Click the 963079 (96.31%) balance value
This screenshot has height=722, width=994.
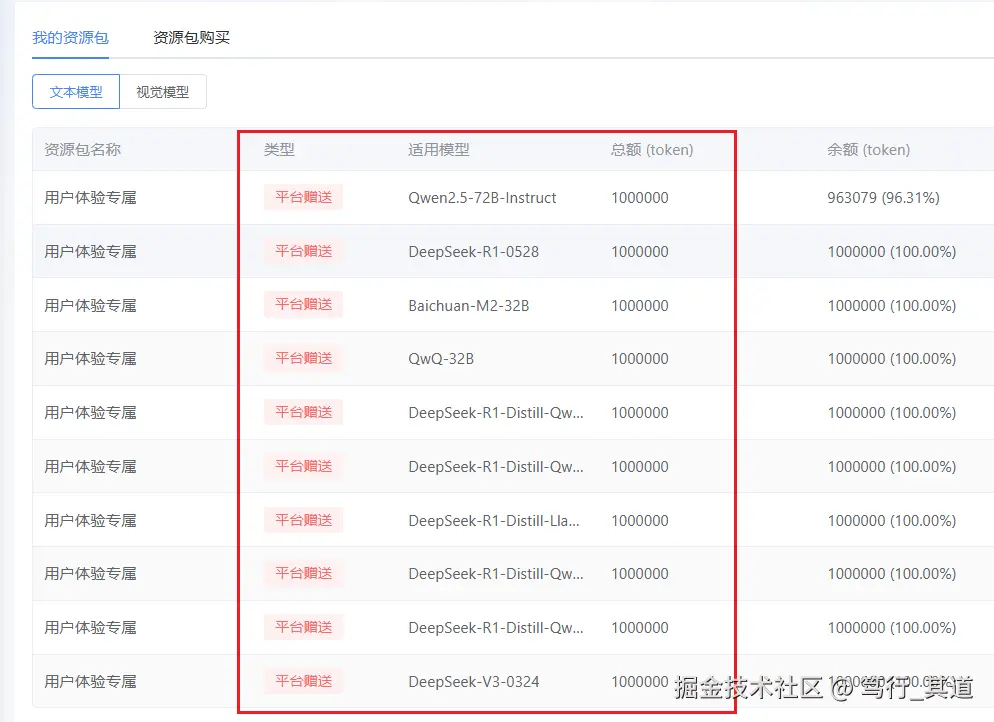point(883,198)
